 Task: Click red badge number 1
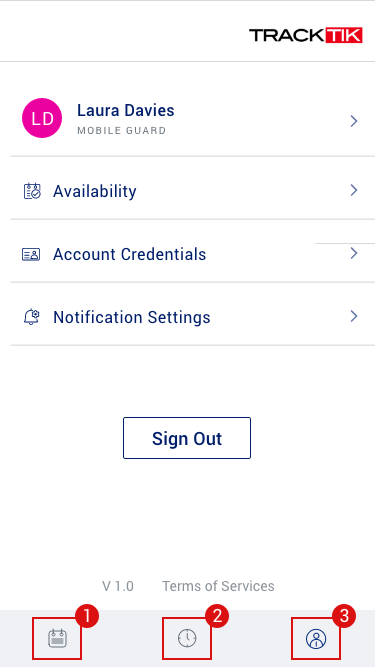(87, 617)
